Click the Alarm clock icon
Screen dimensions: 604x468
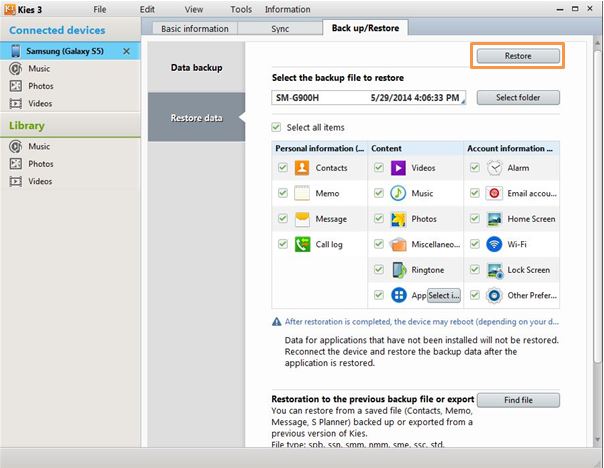(494, 168)
